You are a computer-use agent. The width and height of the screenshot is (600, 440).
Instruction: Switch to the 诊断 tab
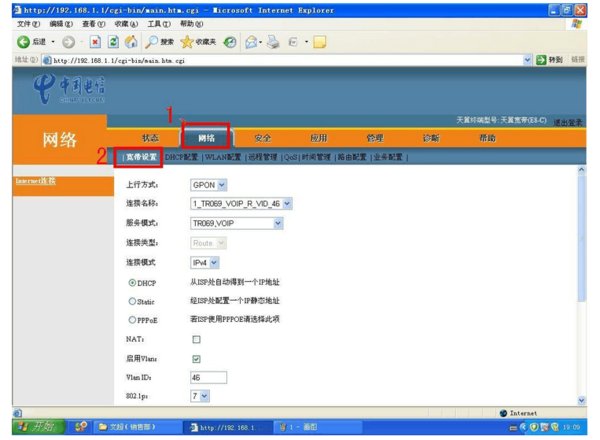point(431,138)
